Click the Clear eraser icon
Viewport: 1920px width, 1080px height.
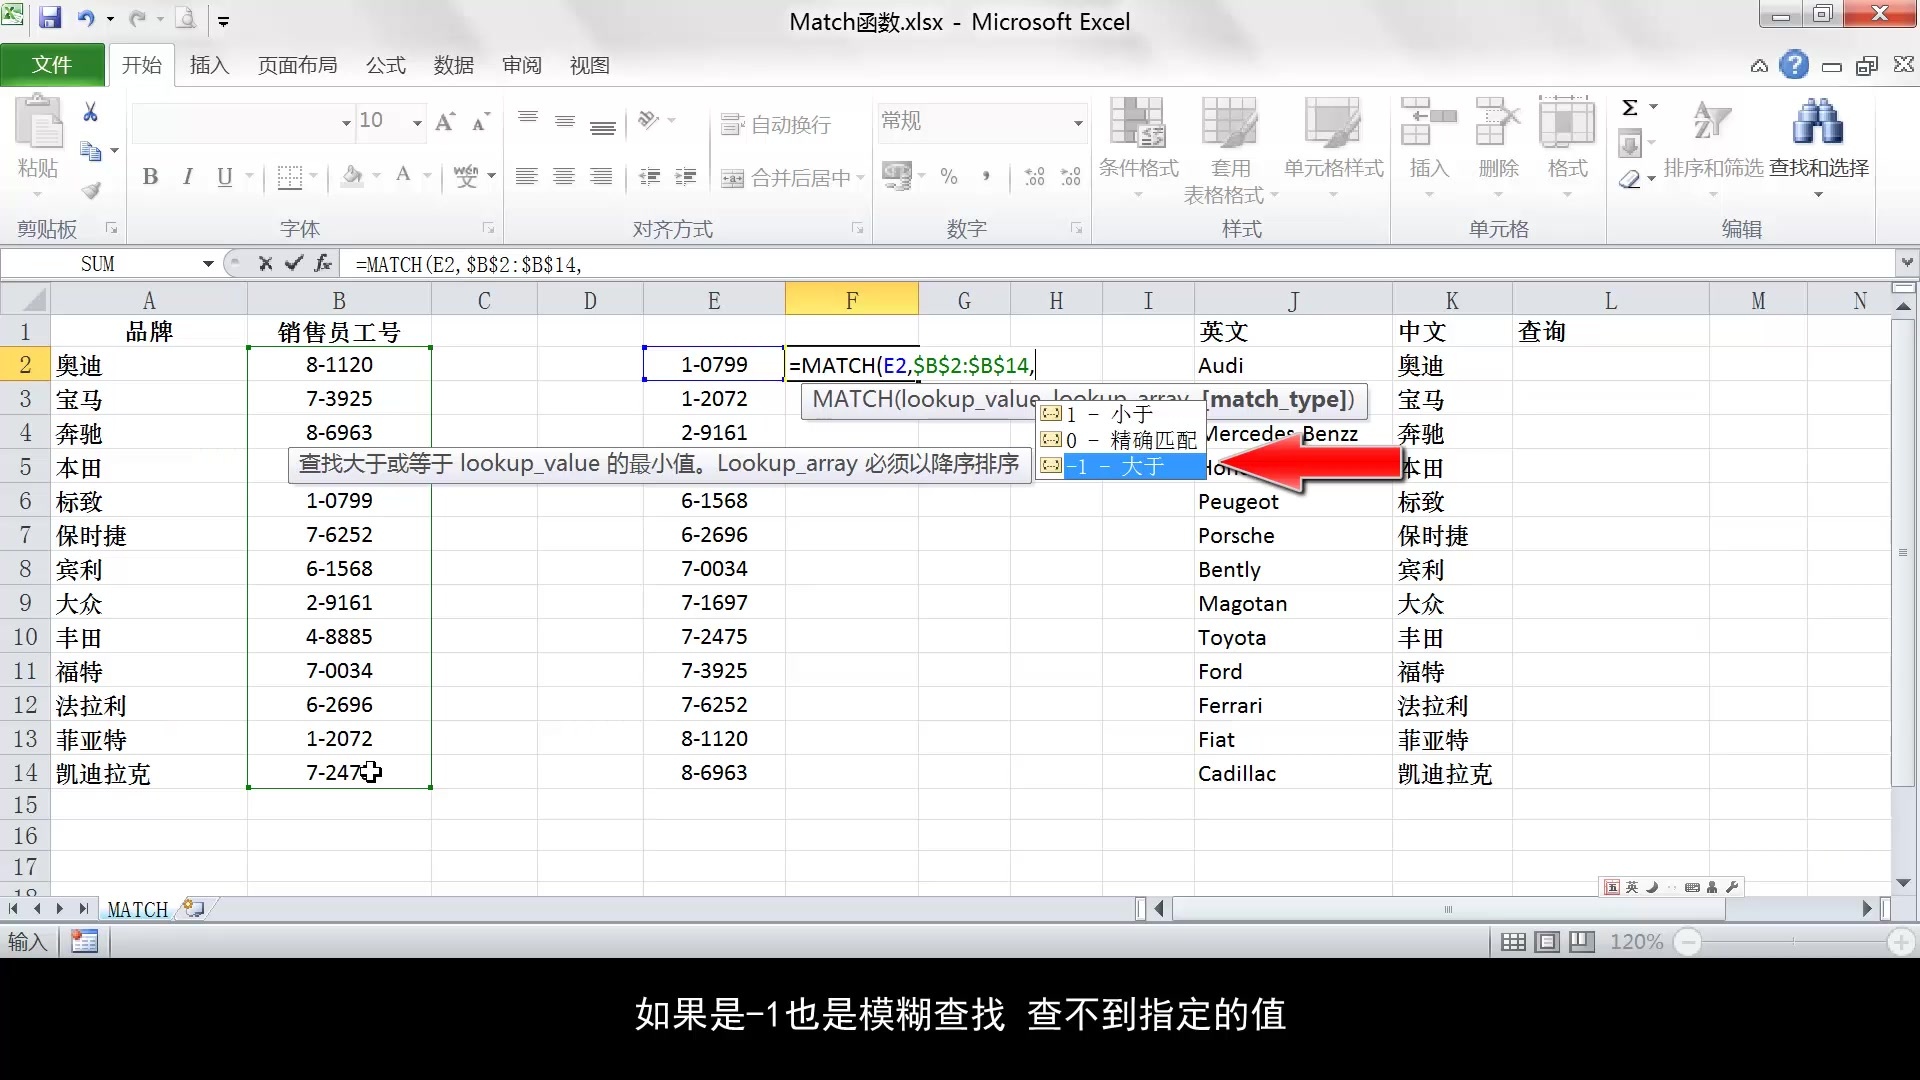coord(1630,179)
